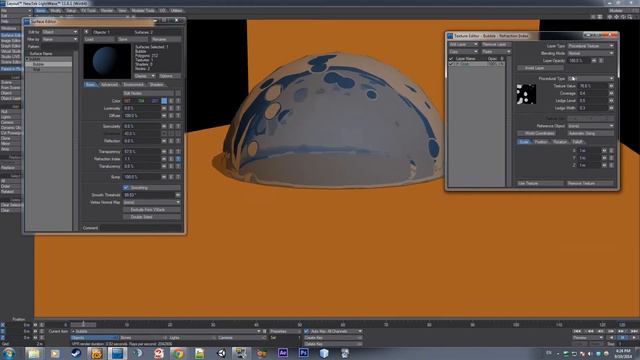Open the Refraction Index envelope E button
This screenshot has height=360, width=640.
pyautogui.click(x=171, y=159)
